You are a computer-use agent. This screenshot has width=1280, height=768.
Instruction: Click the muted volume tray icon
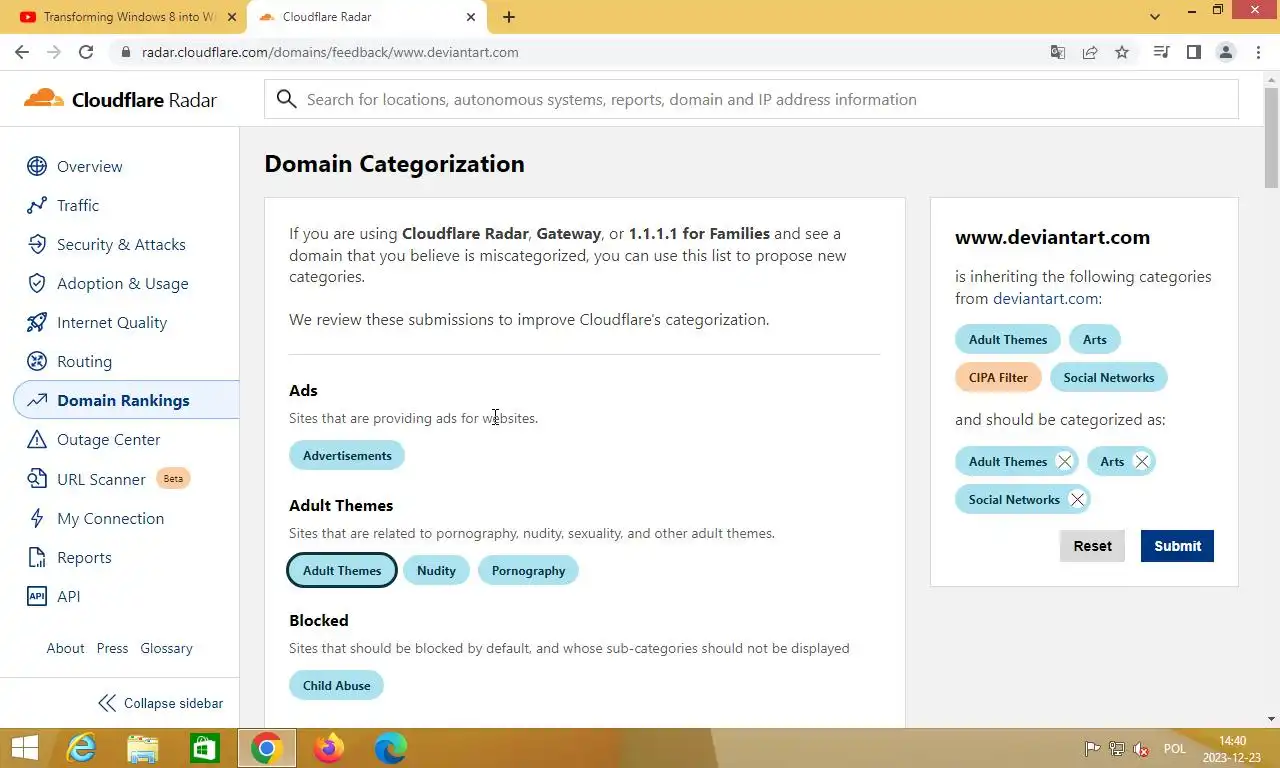click(1141, 749)
